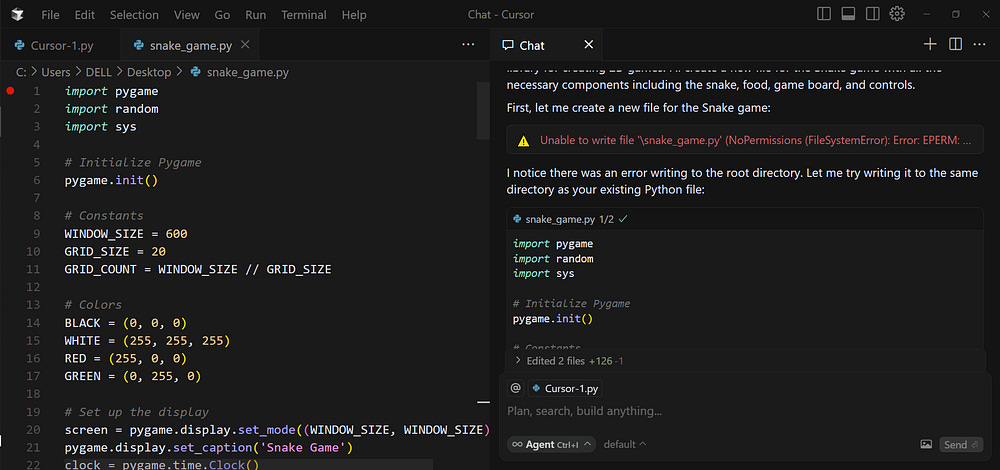Click line number 9 in gutter
The width and height of the screenshot is (1000, 470).
36,234
